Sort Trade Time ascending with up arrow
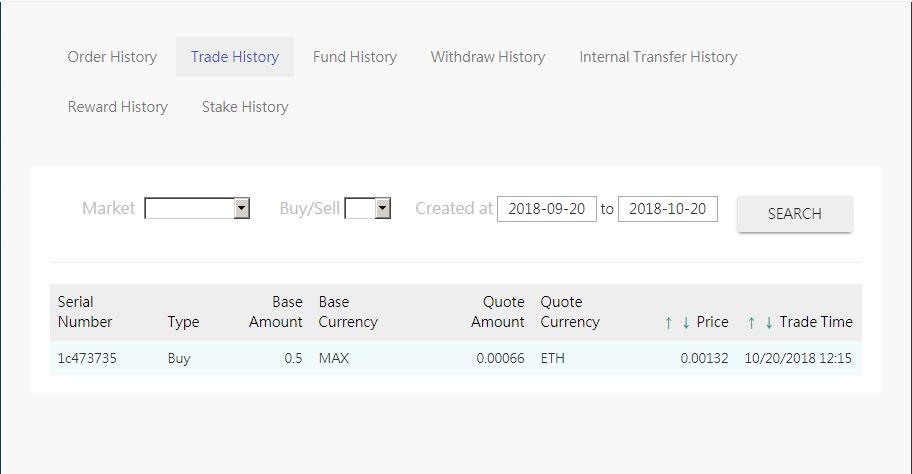 (x=751, y=322)
